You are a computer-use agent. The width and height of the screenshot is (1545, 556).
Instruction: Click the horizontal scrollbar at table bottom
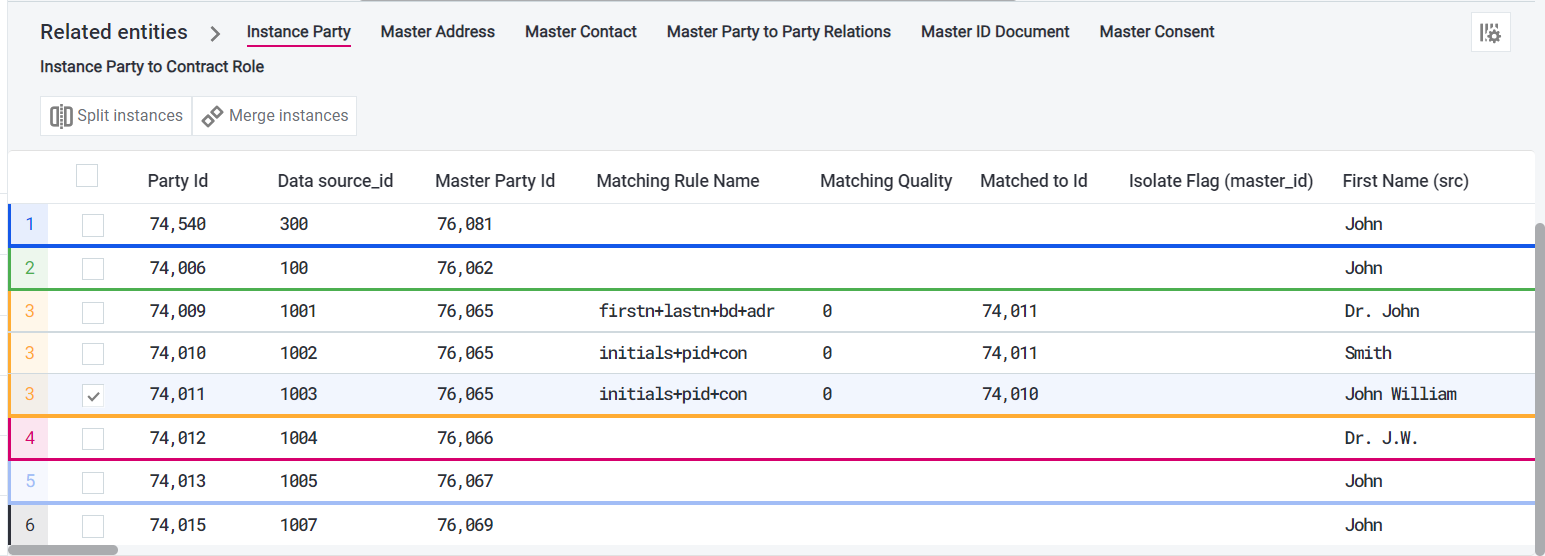63,550
